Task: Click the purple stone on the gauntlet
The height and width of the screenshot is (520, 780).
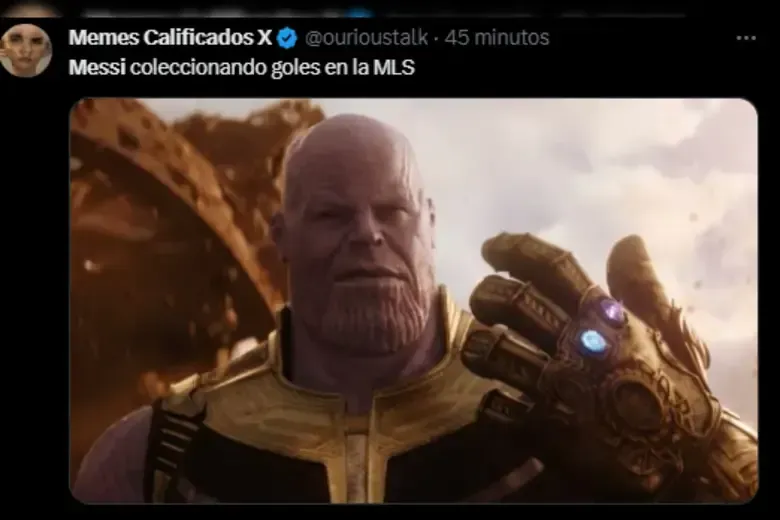Action: click(x=611, y=311)
